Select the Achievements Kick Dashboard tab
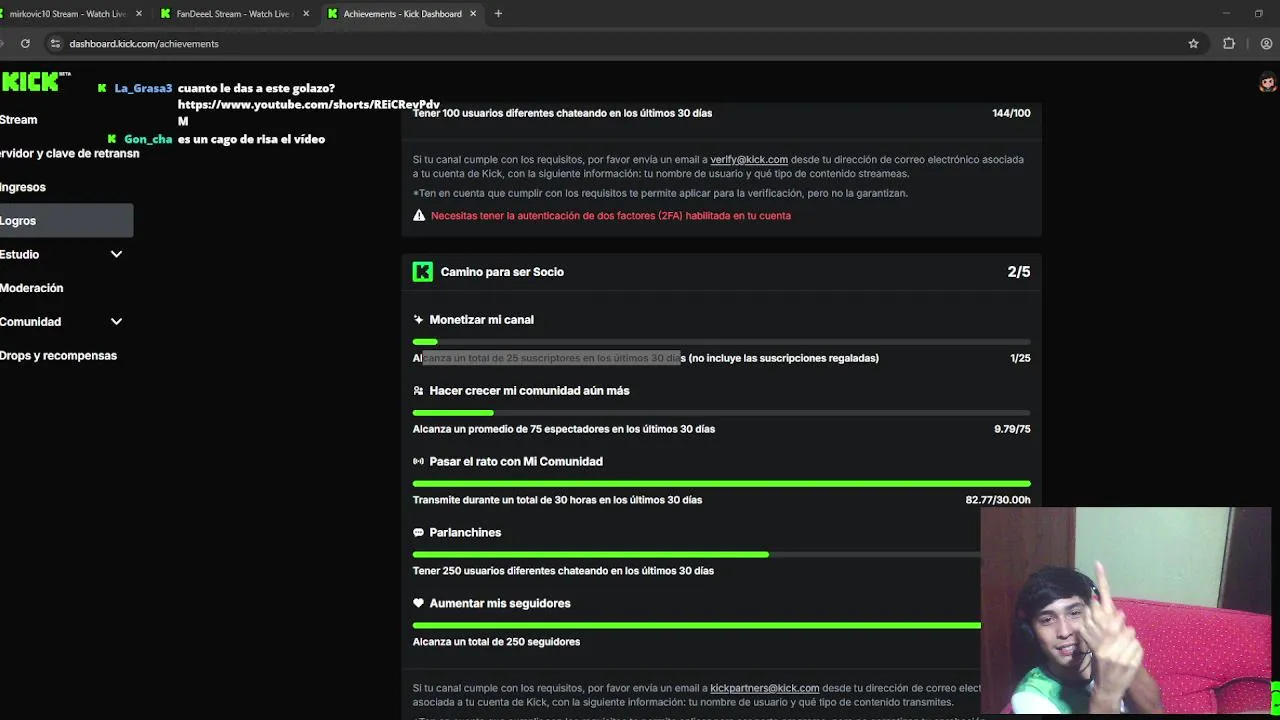 coord(402,14)
